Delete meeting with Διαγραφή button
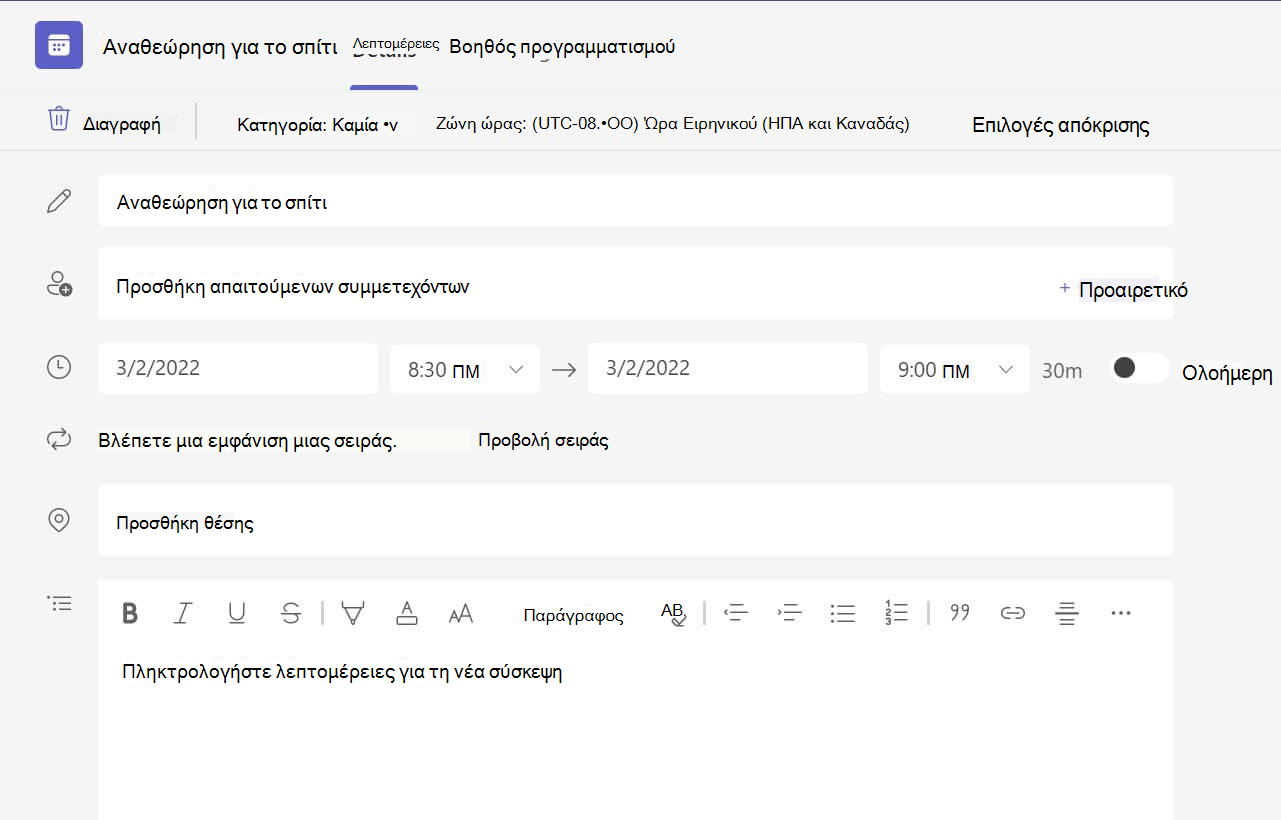1281x820 pixels. (x=104, y=122)
